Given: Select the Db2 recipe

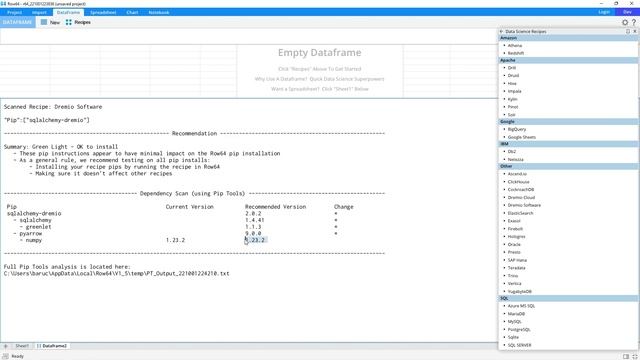Looking at the screenshot, I should coord(511,151).
